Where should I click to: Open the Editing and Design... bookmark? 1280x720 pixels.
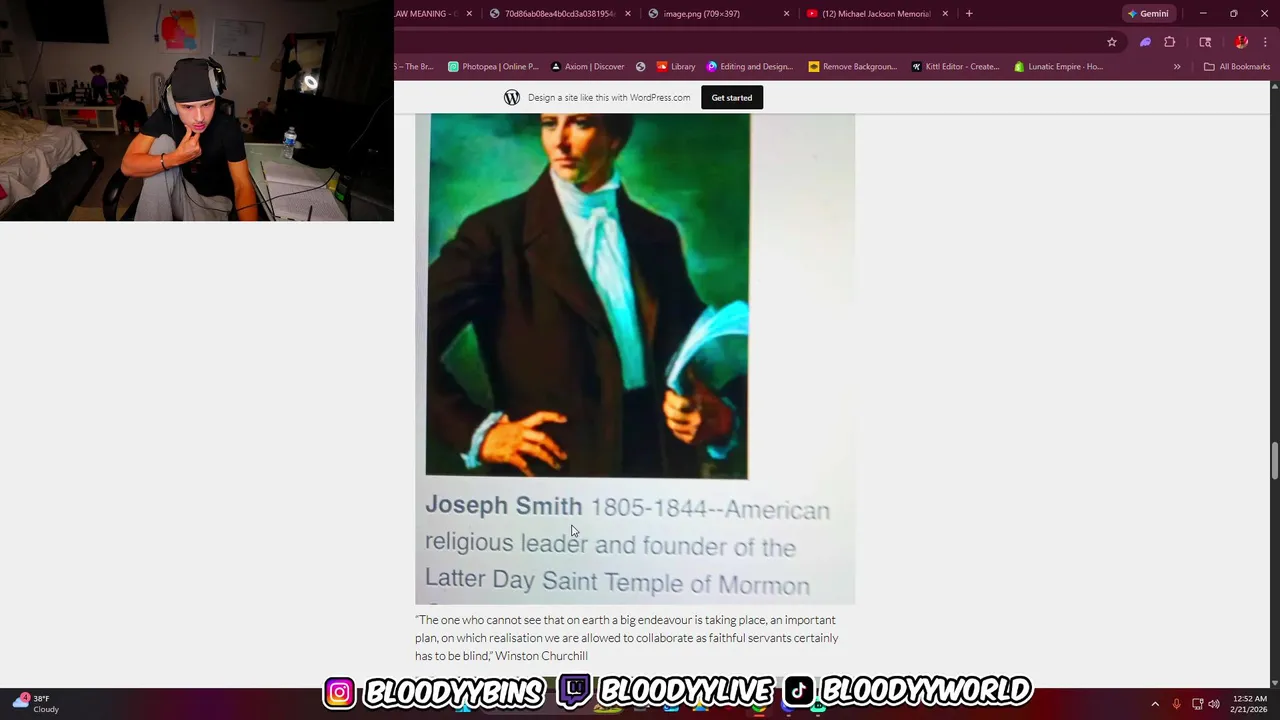[x=750, y=67]
